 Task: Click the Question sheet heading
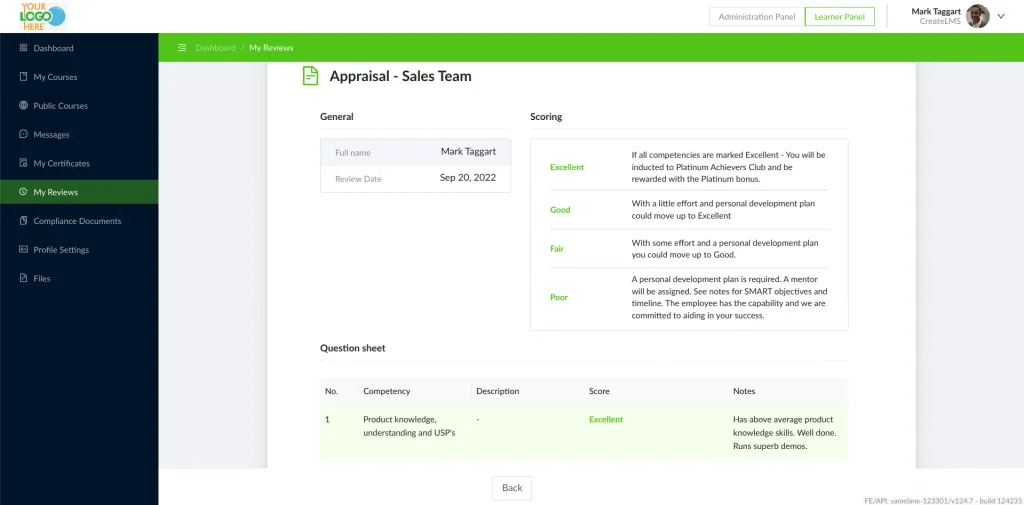(x=353, y=348)
